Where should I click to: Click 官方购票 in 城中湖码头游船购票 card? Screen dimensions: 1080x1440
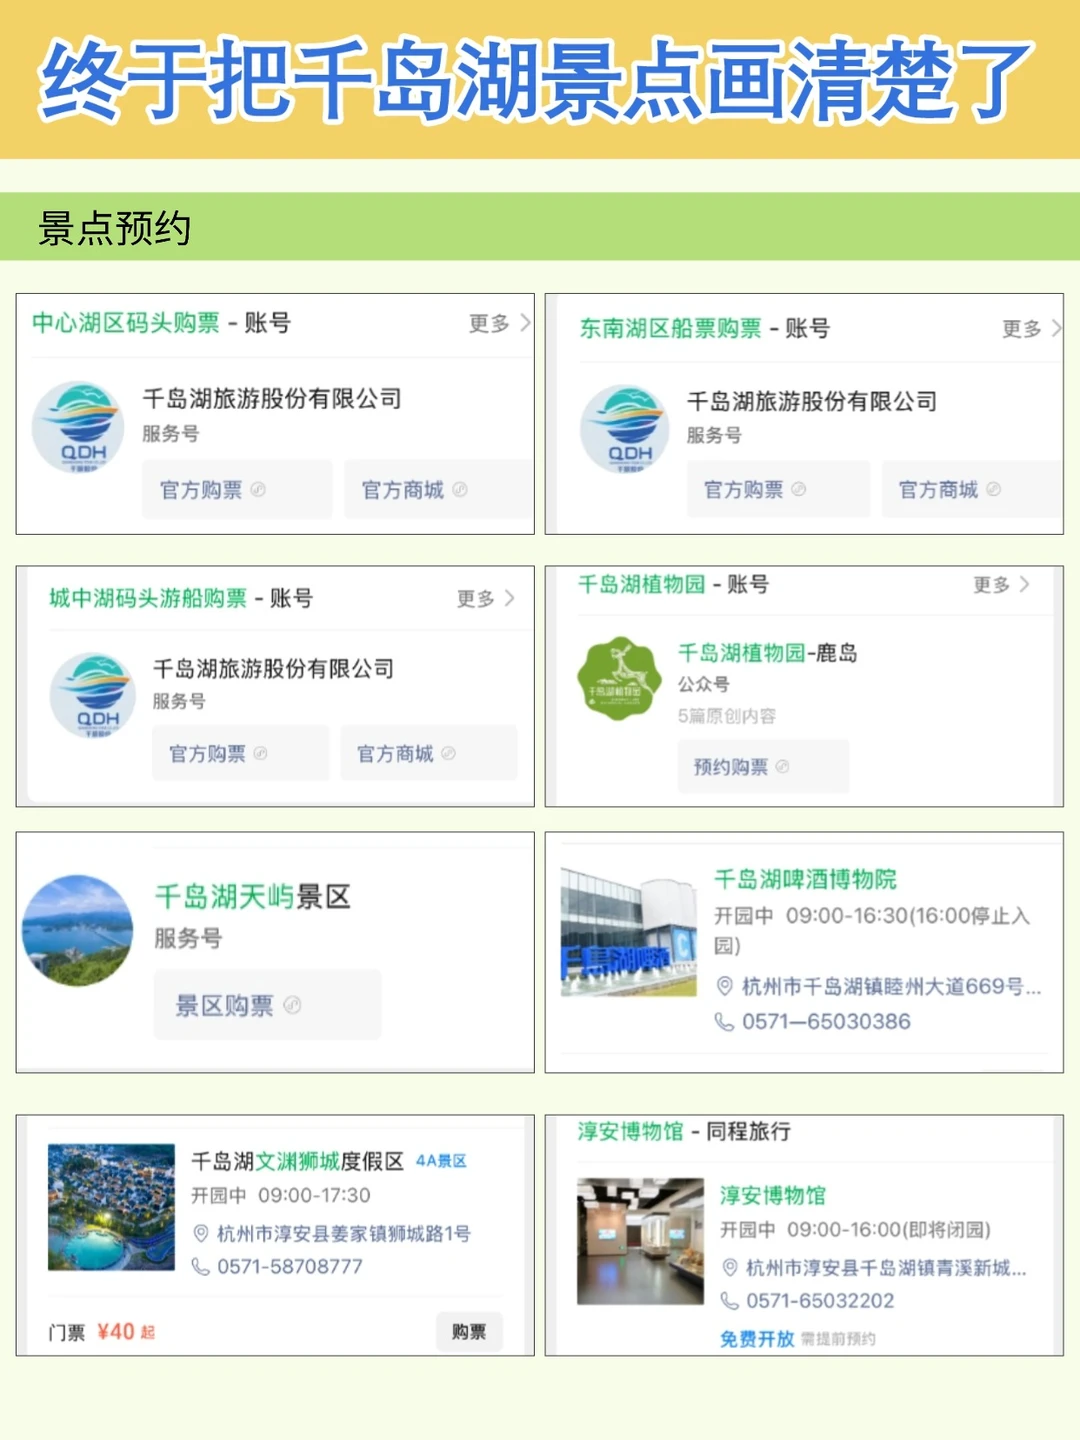(x=241, y=753)
